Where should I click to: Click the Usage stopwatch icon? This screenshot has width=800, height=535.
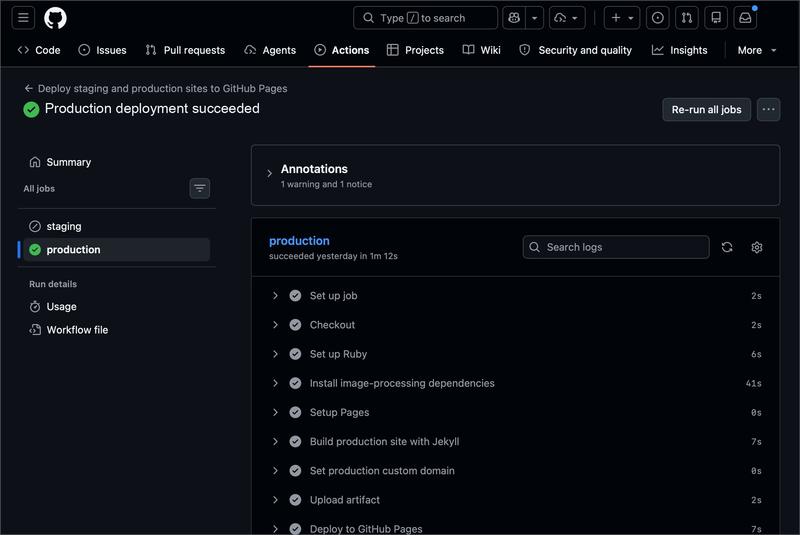[35, 307]
